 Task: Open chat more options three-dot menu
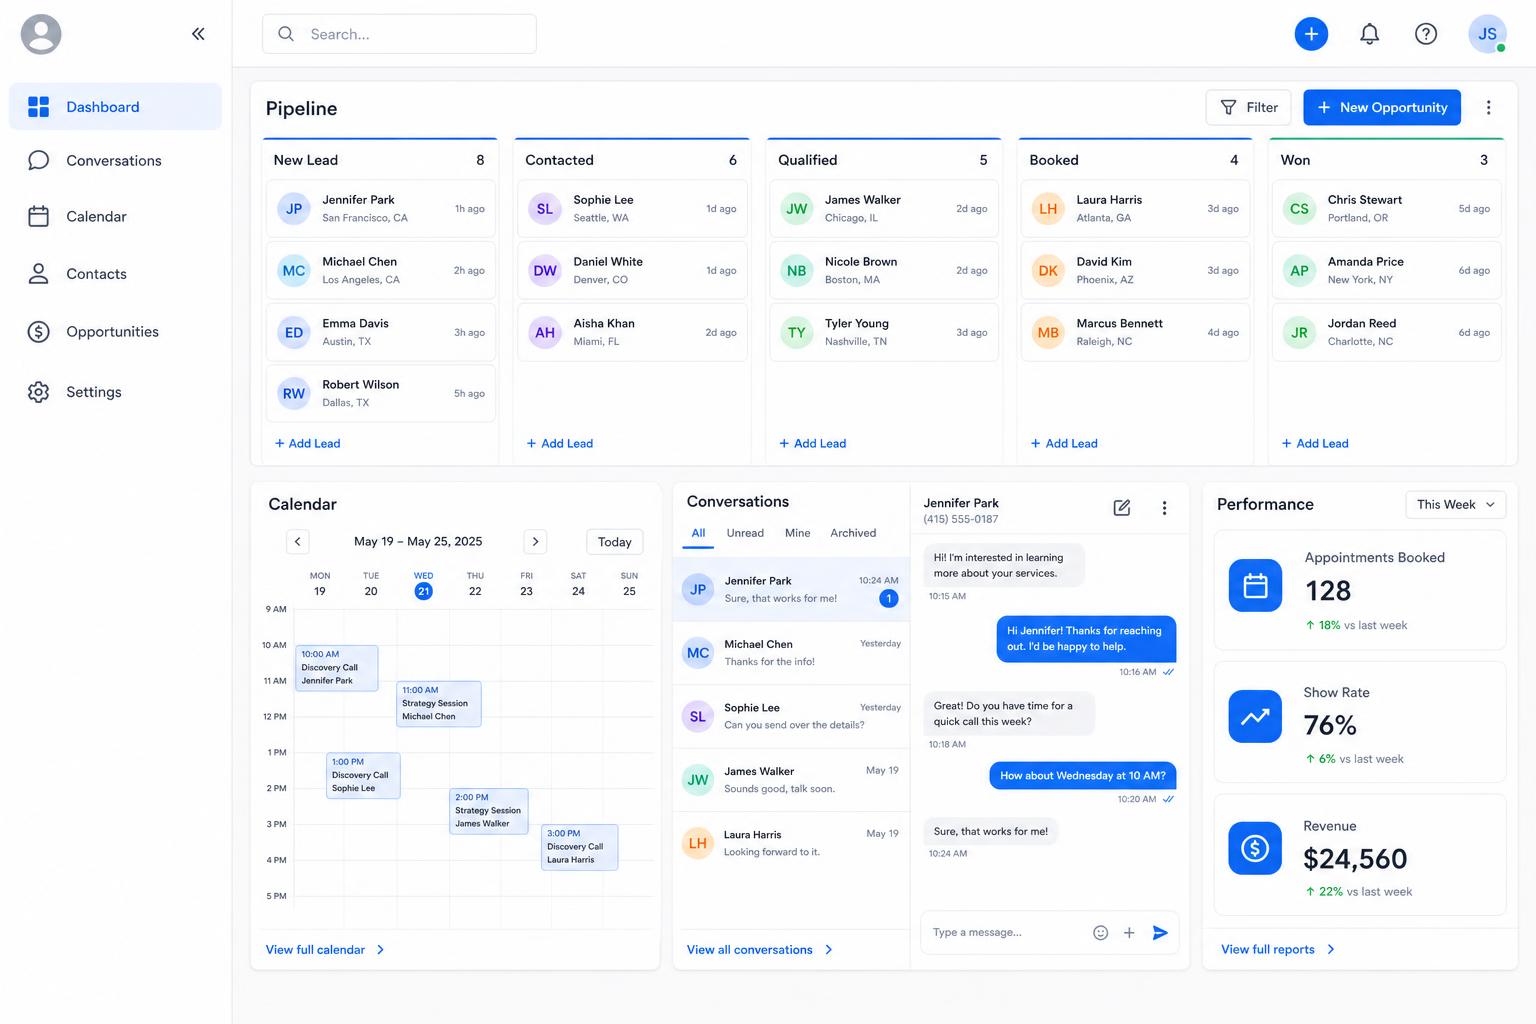(x=1164, y=508)
